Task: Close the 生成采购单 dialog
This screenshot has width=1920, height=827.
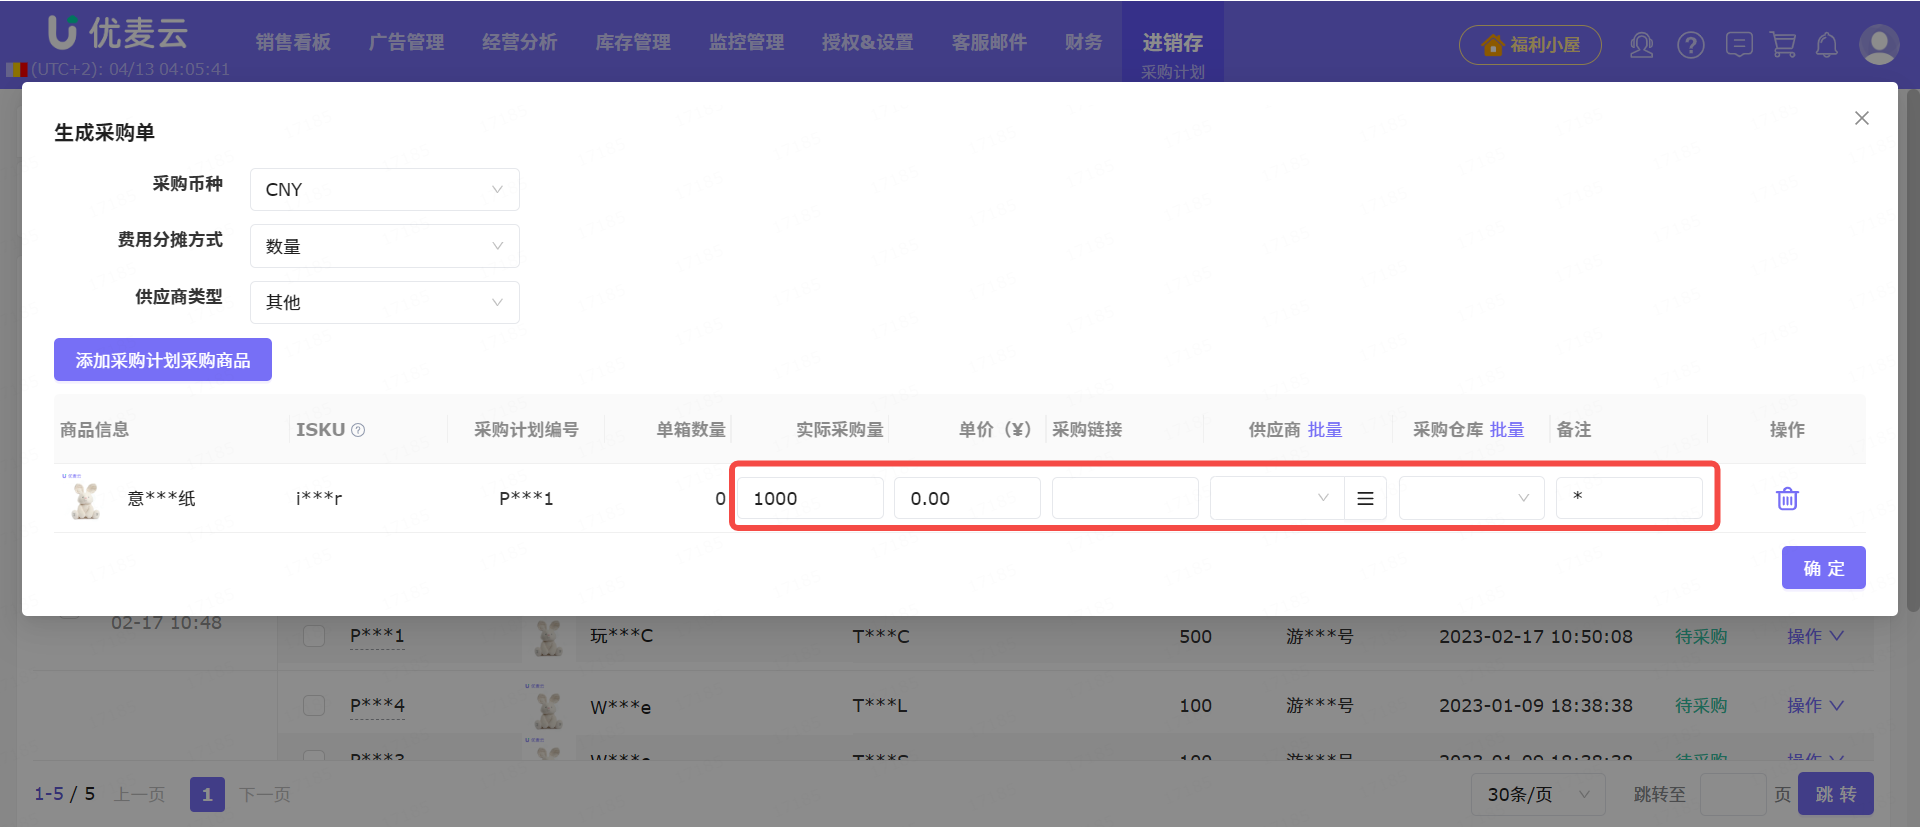Action: [x=1861, y=118]
